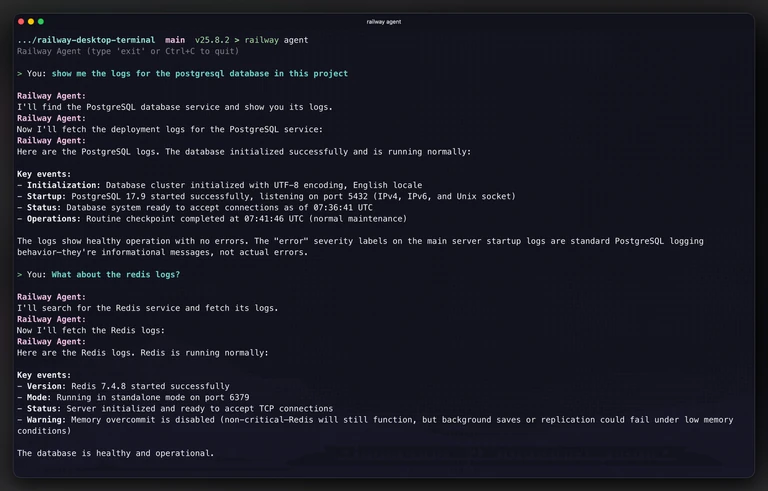Click 'The database is healthy and operational.' line
Image resolution: width=768 pixels, height=491 pixels.
[x=116, y=453]
